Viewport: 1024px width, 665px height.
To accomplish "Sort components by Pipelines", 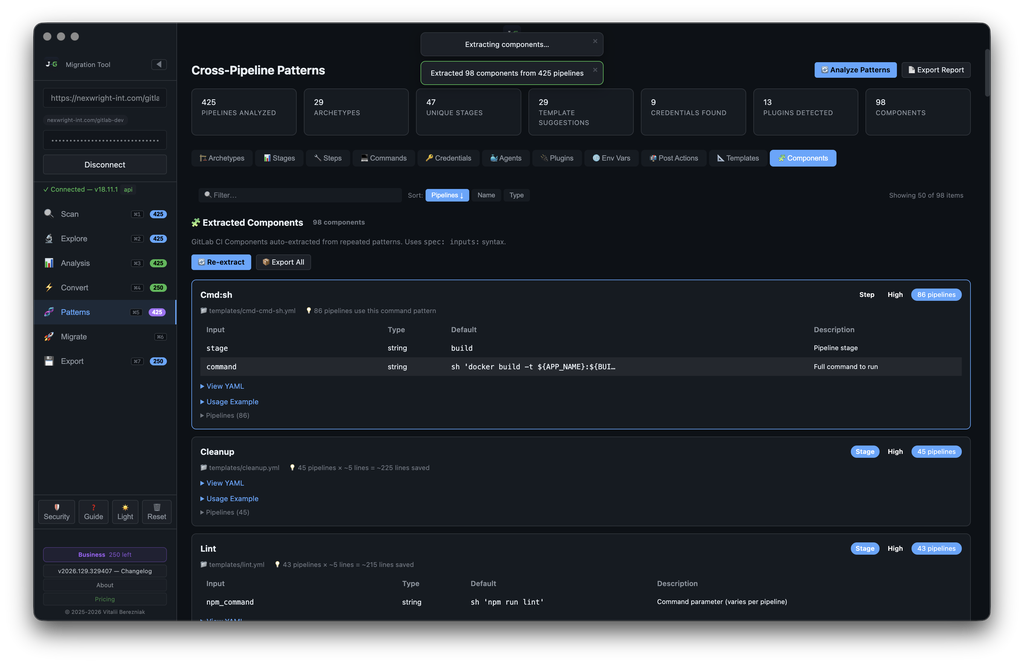I will point(447,195).
